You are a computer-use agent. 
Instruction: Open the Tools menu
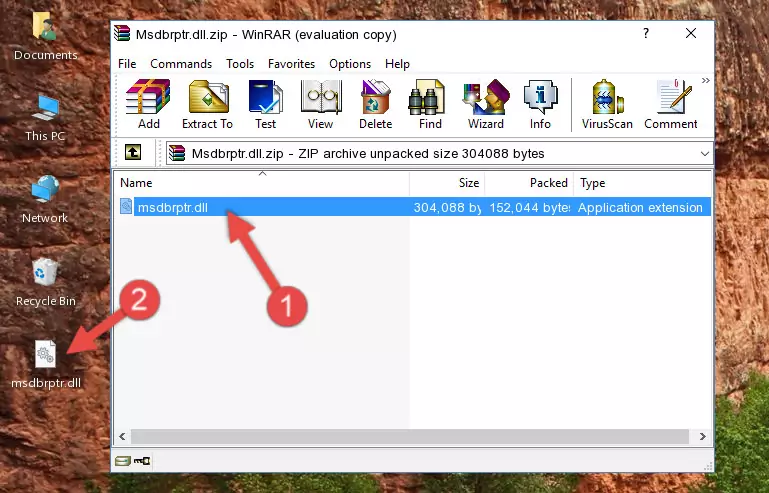[240, 64]
